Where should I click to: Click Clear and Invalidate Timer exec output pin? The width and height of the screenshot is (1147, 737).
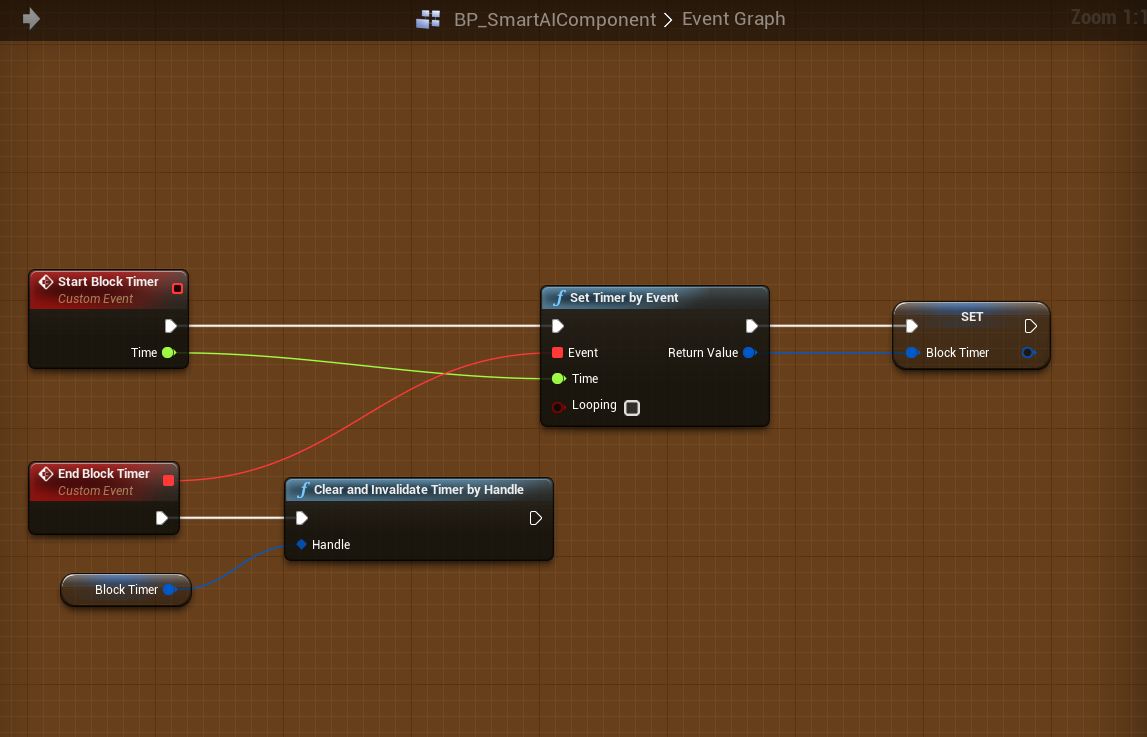coord(535,518)
